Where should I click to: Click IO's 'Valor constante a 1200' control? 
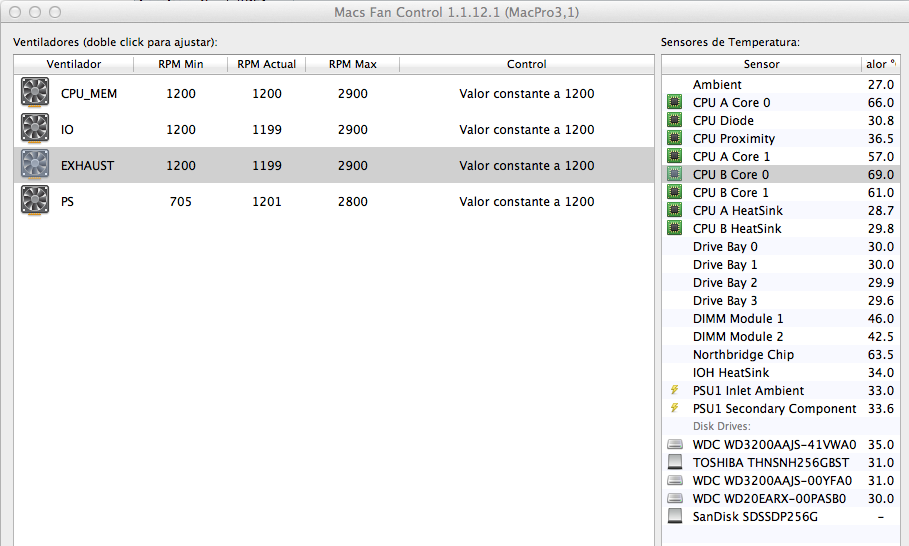[526, 129]
